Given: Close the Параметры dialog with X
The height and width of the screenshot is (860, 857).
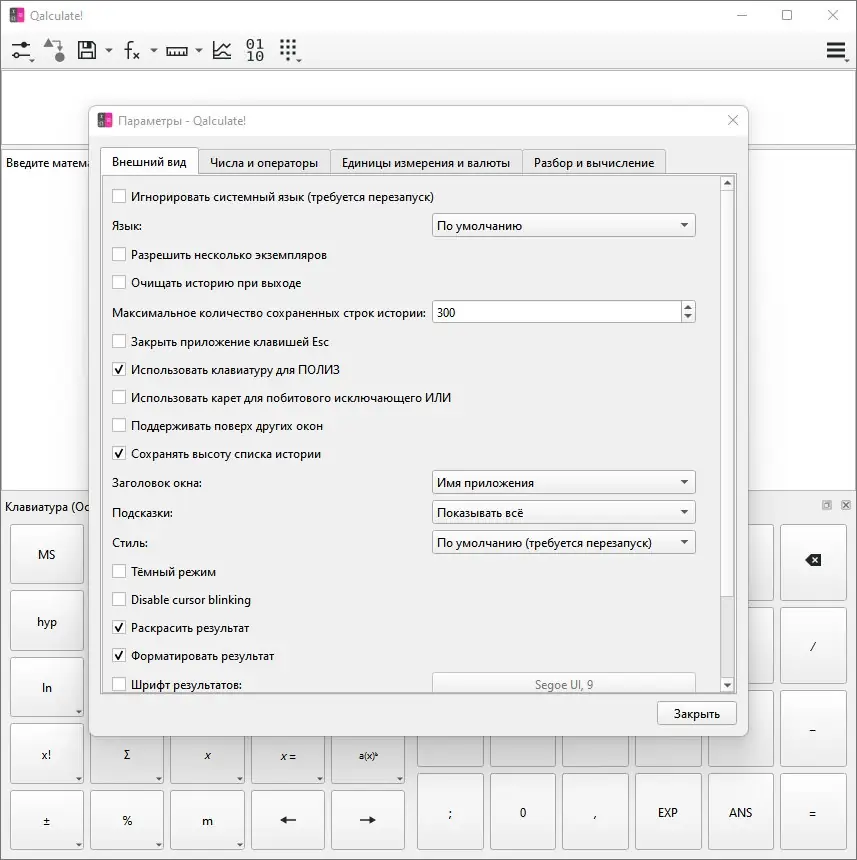Looking at the screenshot, I should point(733,120).
